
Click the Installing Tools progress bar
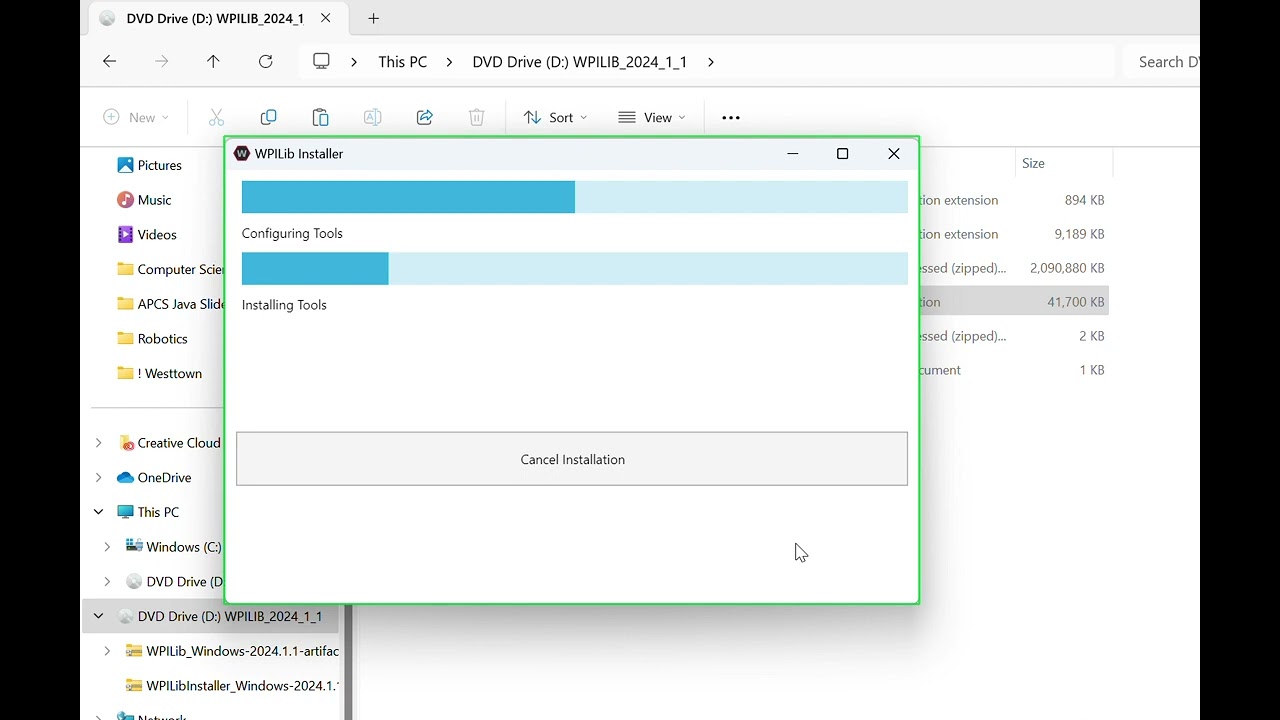(574, 269)
